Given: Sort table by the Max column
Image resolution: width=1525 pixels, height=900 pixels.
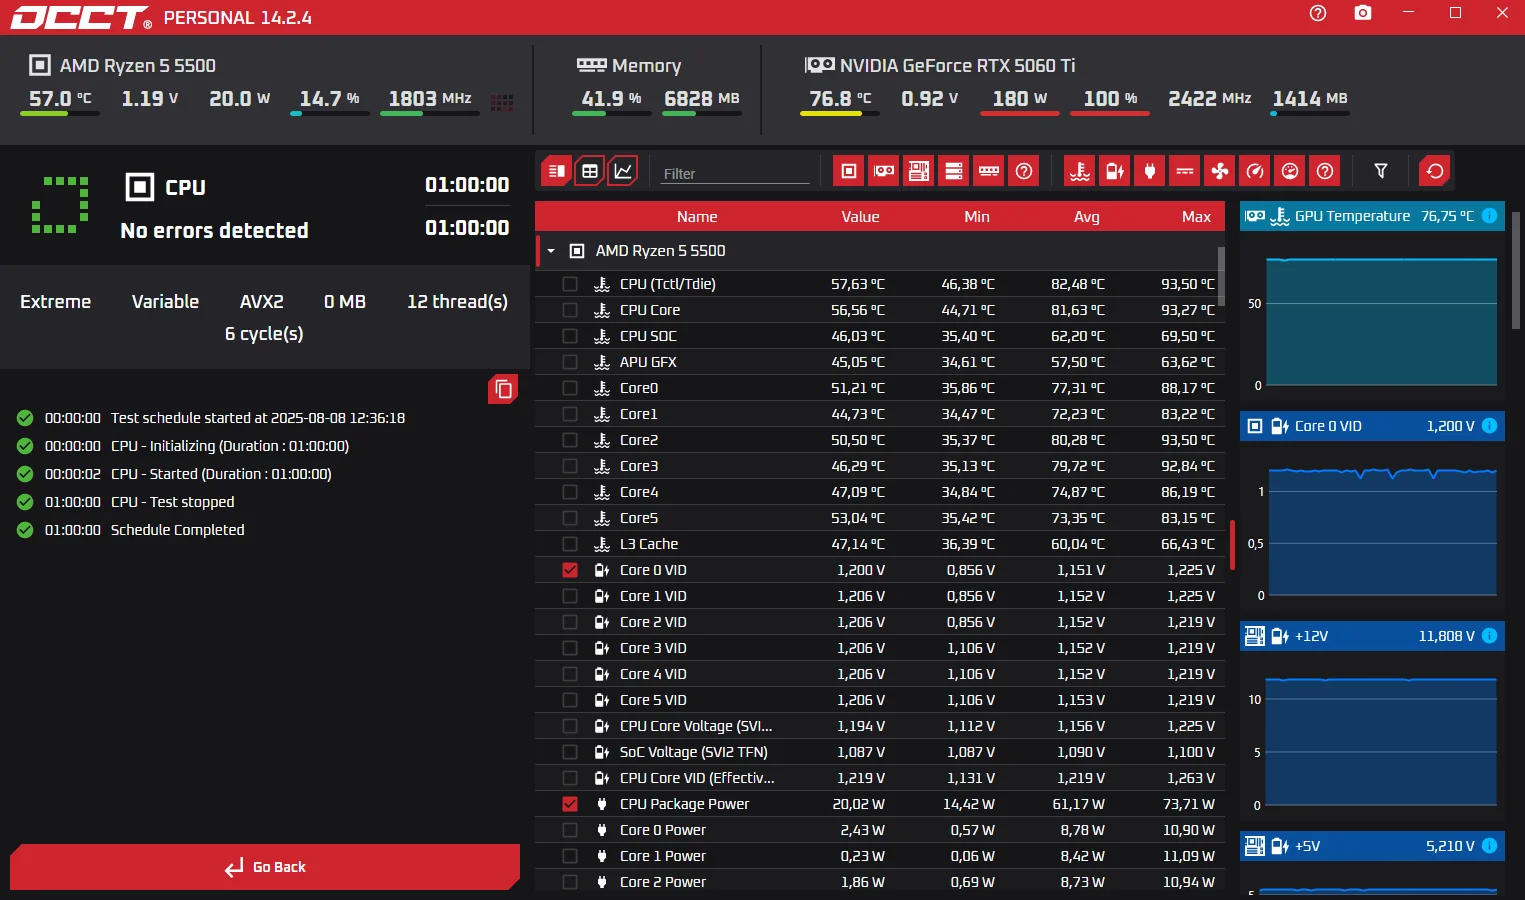Looking at the screenshot, I should [x=1196, y=217].
